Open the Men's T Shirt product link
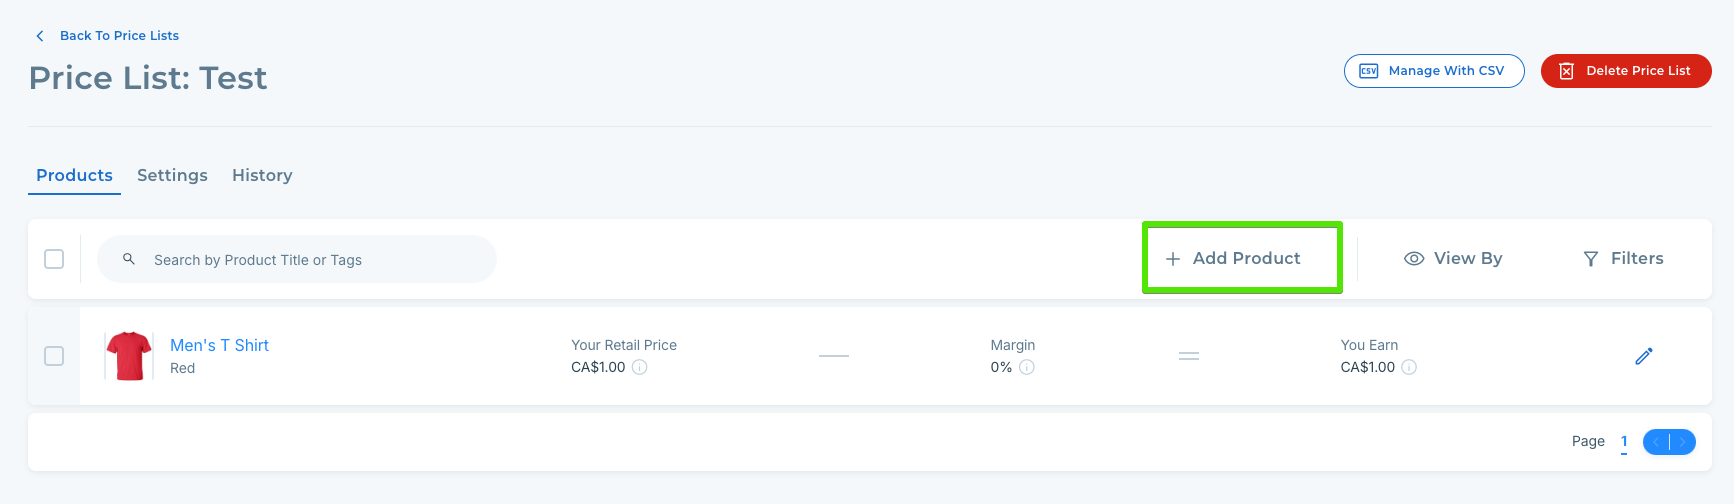This screenshot has height=504, width=1734. coord(219,345)
